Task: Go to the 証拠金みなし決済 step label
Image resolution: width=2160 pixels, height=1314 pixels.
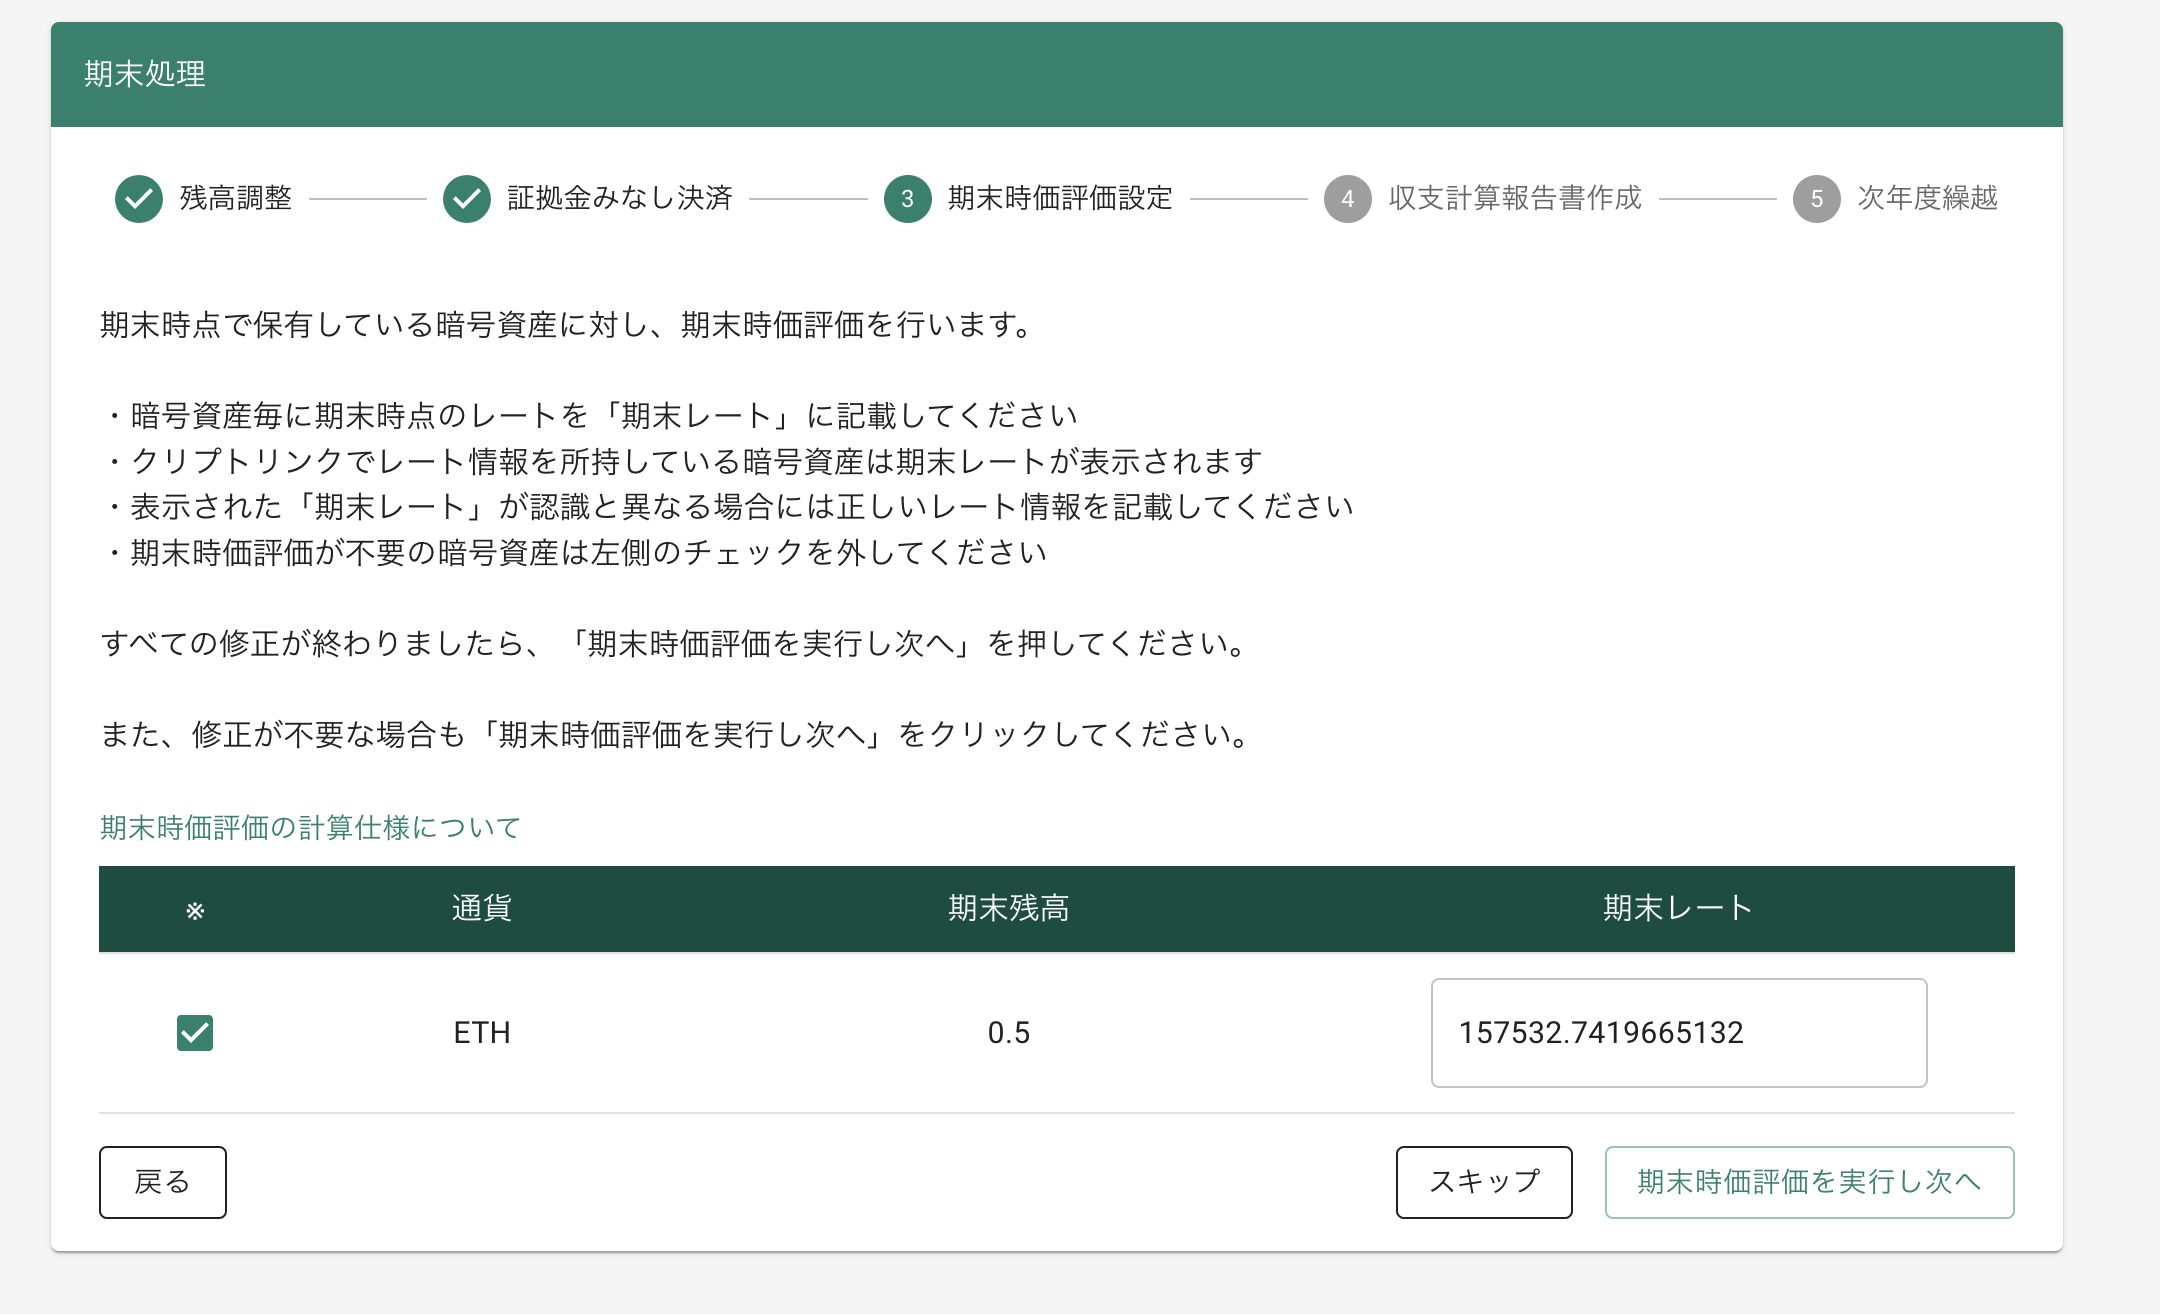Action: tap(620, 198)
